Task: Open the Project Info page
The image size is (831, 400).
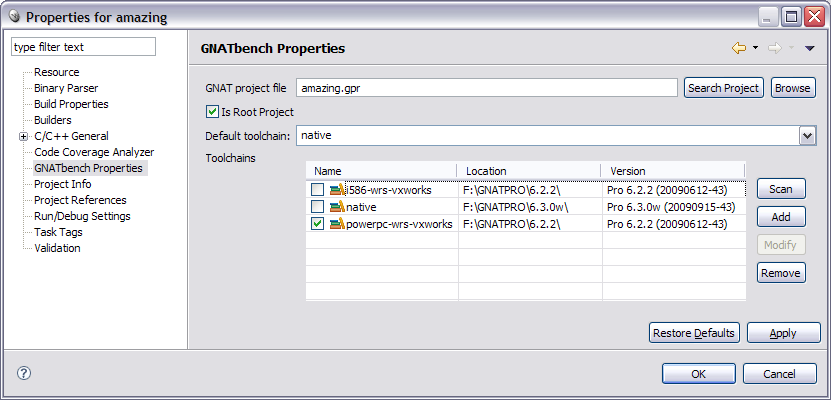Action: click(63, 184)
